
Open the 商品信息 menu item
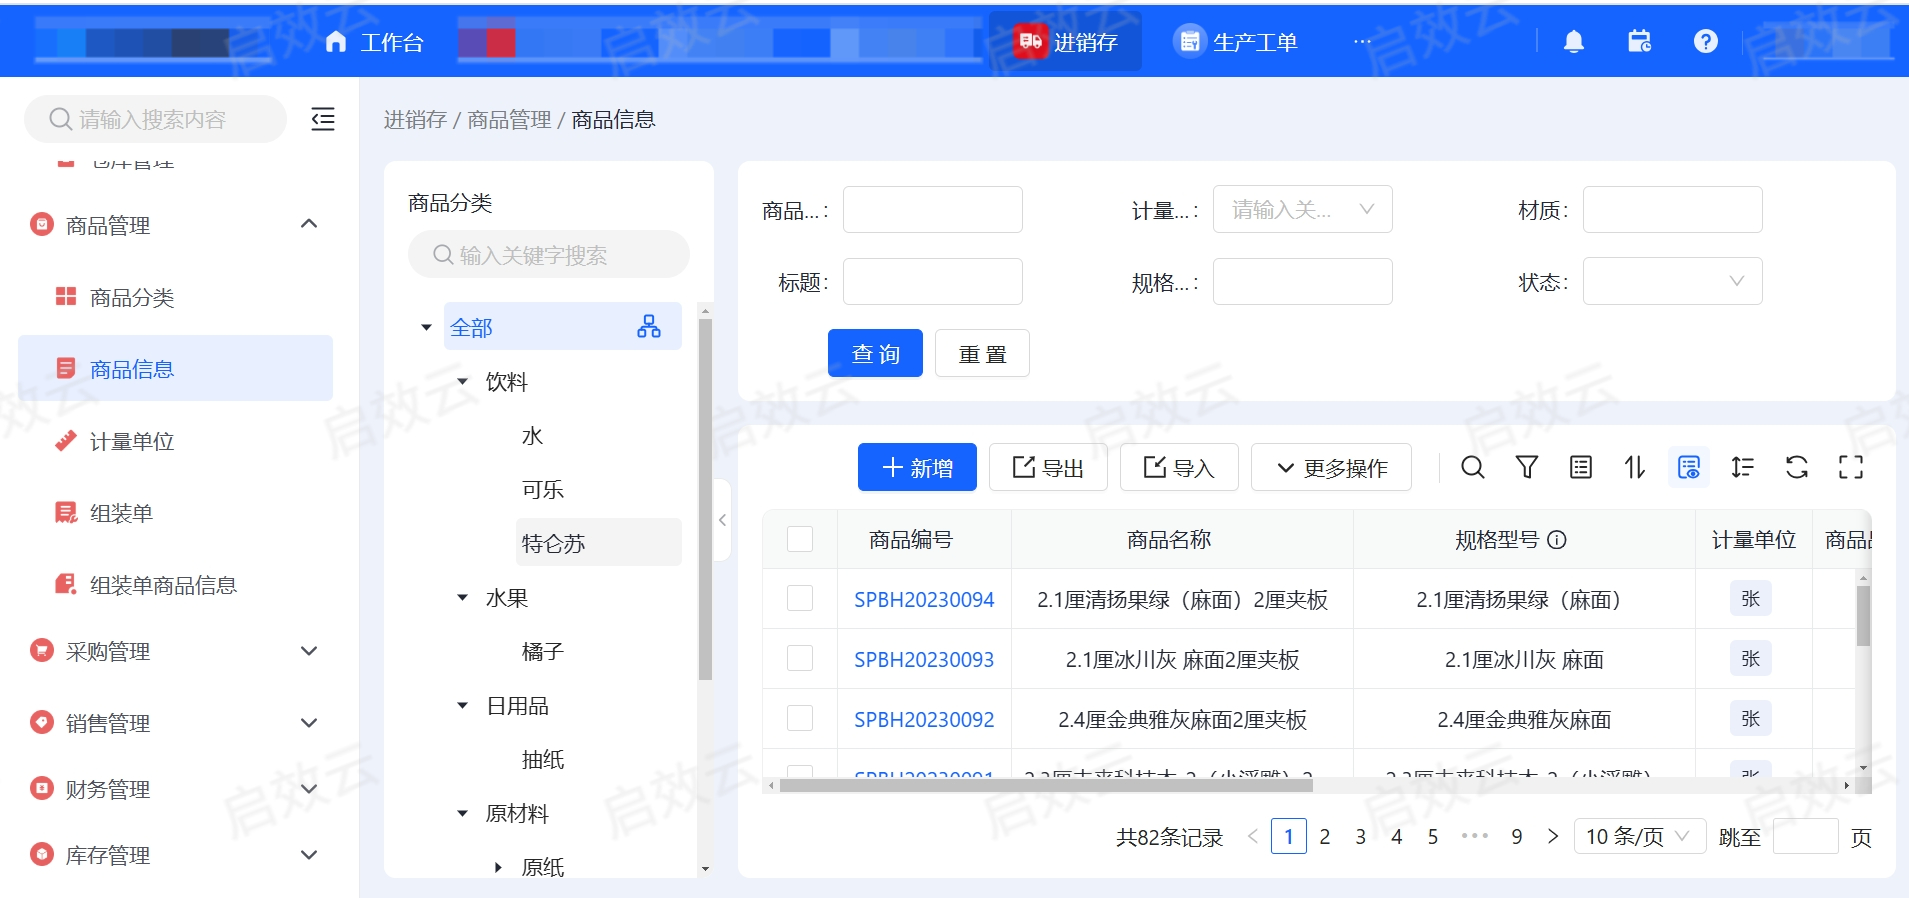175,368
